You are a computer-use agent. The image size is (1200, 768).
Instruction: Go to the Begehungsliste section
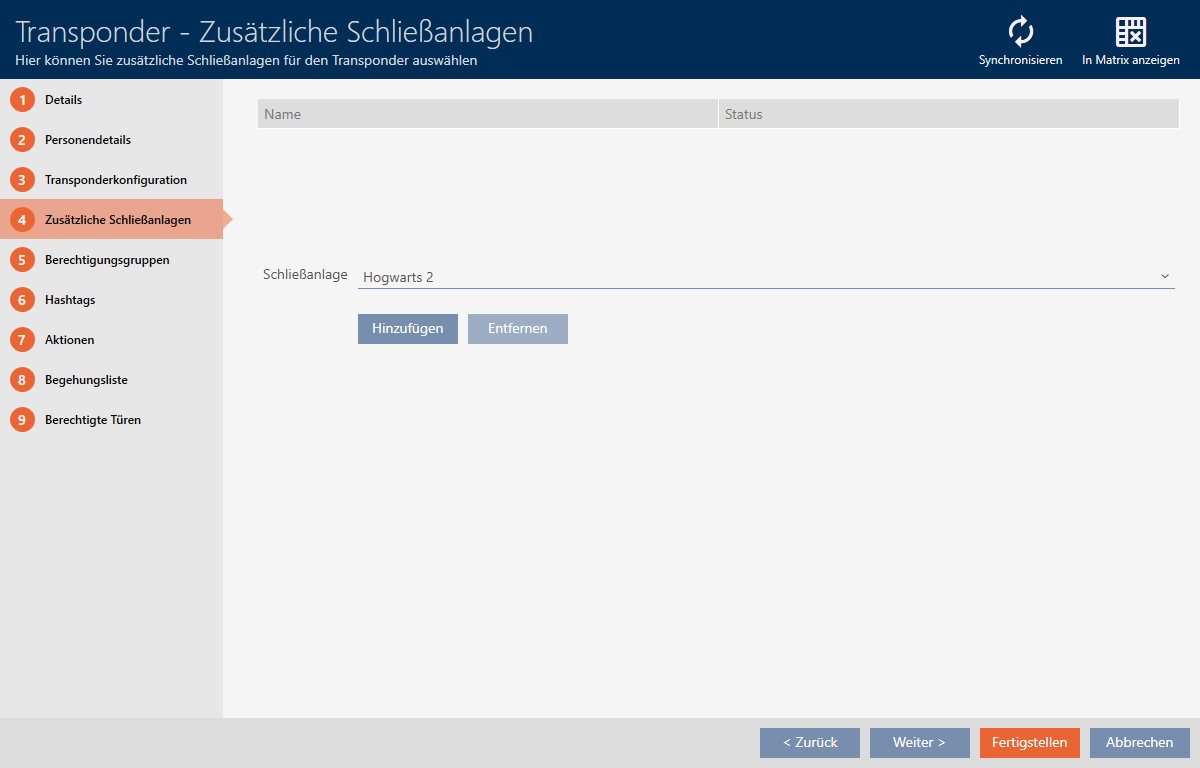[86, 380]
